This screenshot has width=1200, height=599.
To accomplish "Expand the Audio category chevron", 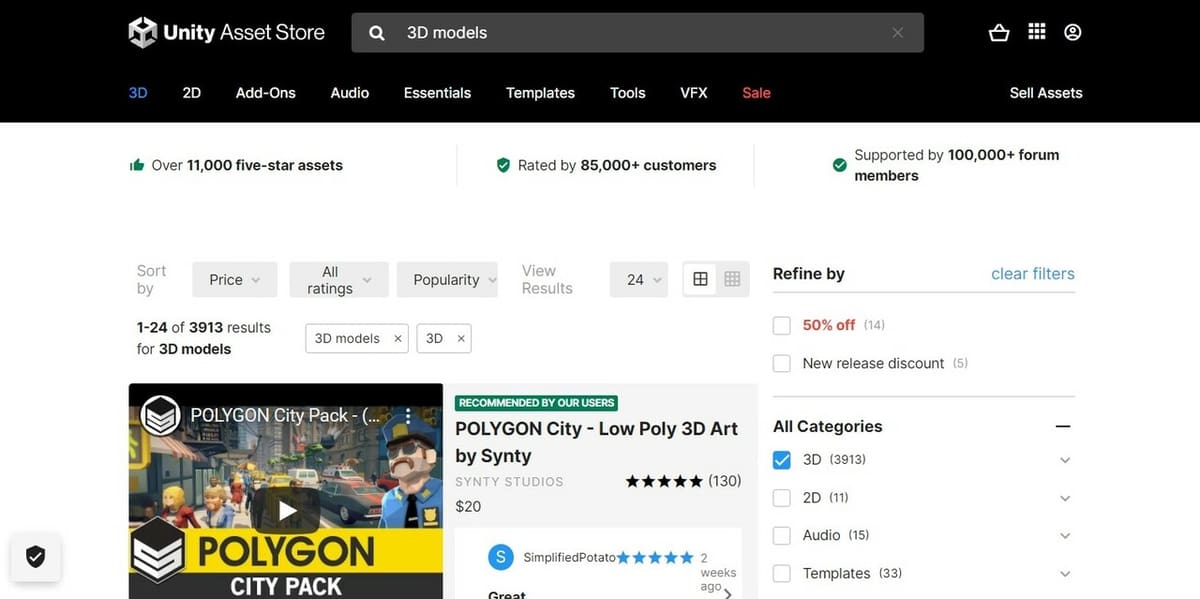I will click(x=1065, y=536).
